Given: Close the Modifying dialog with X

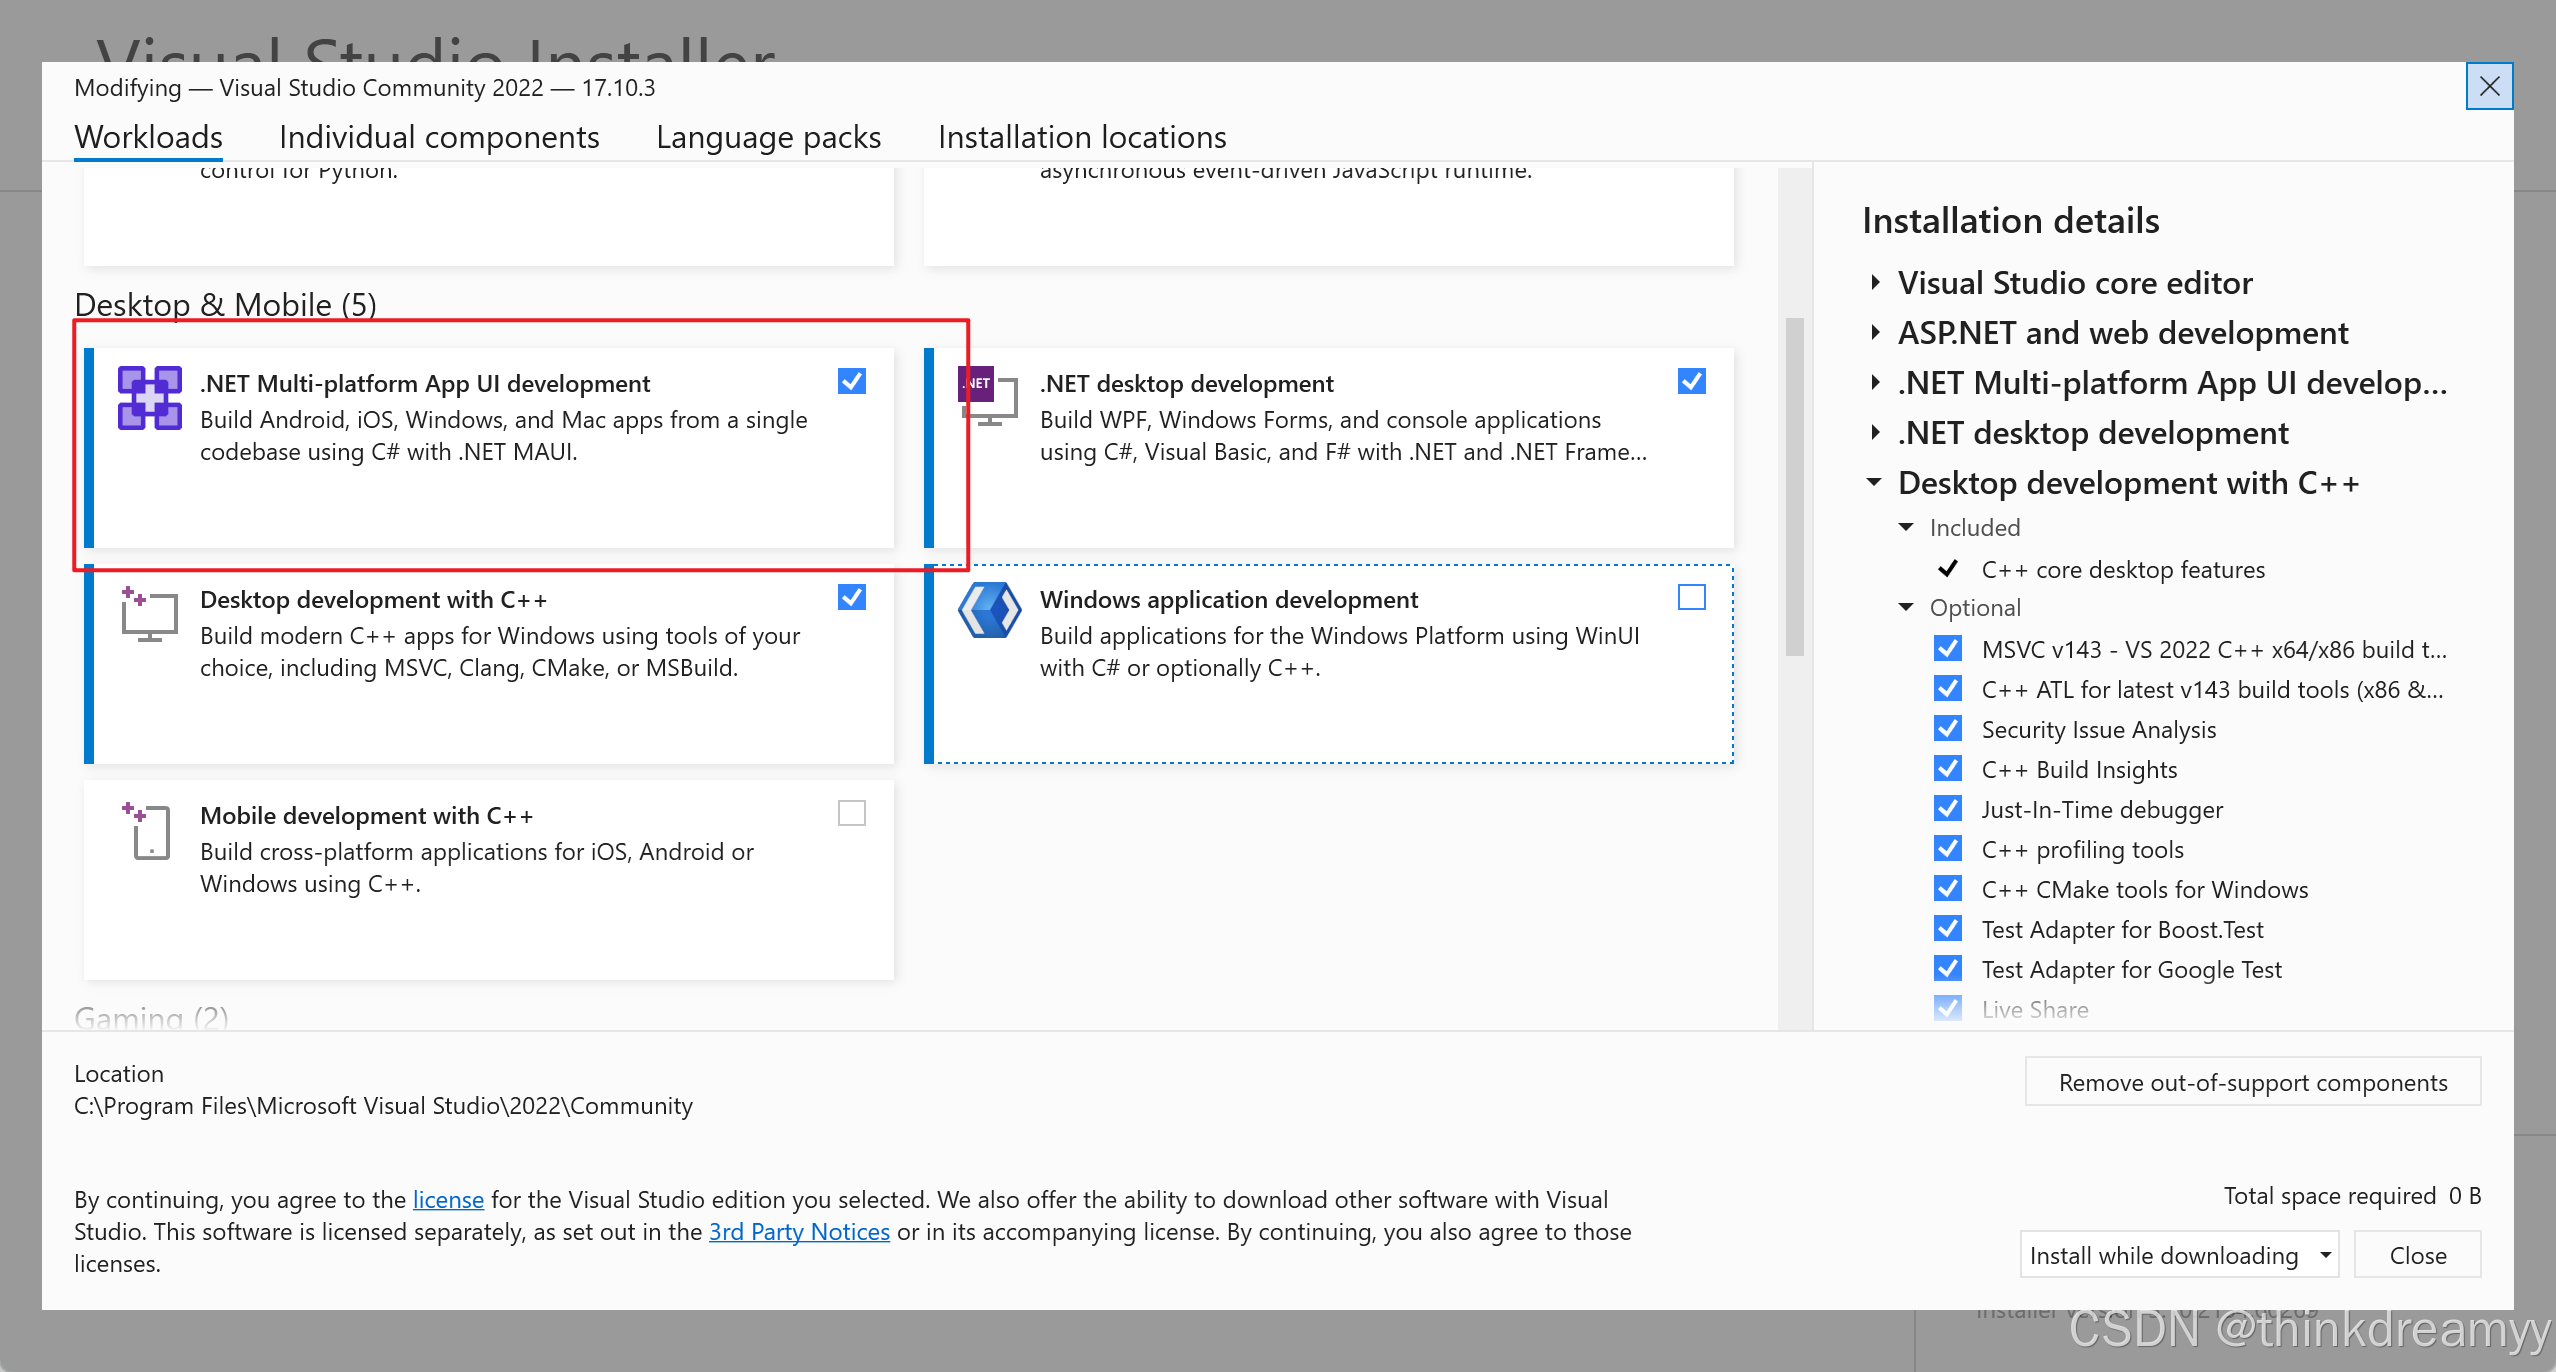Looking at the screenshot, I should (x=2489, y=87).
